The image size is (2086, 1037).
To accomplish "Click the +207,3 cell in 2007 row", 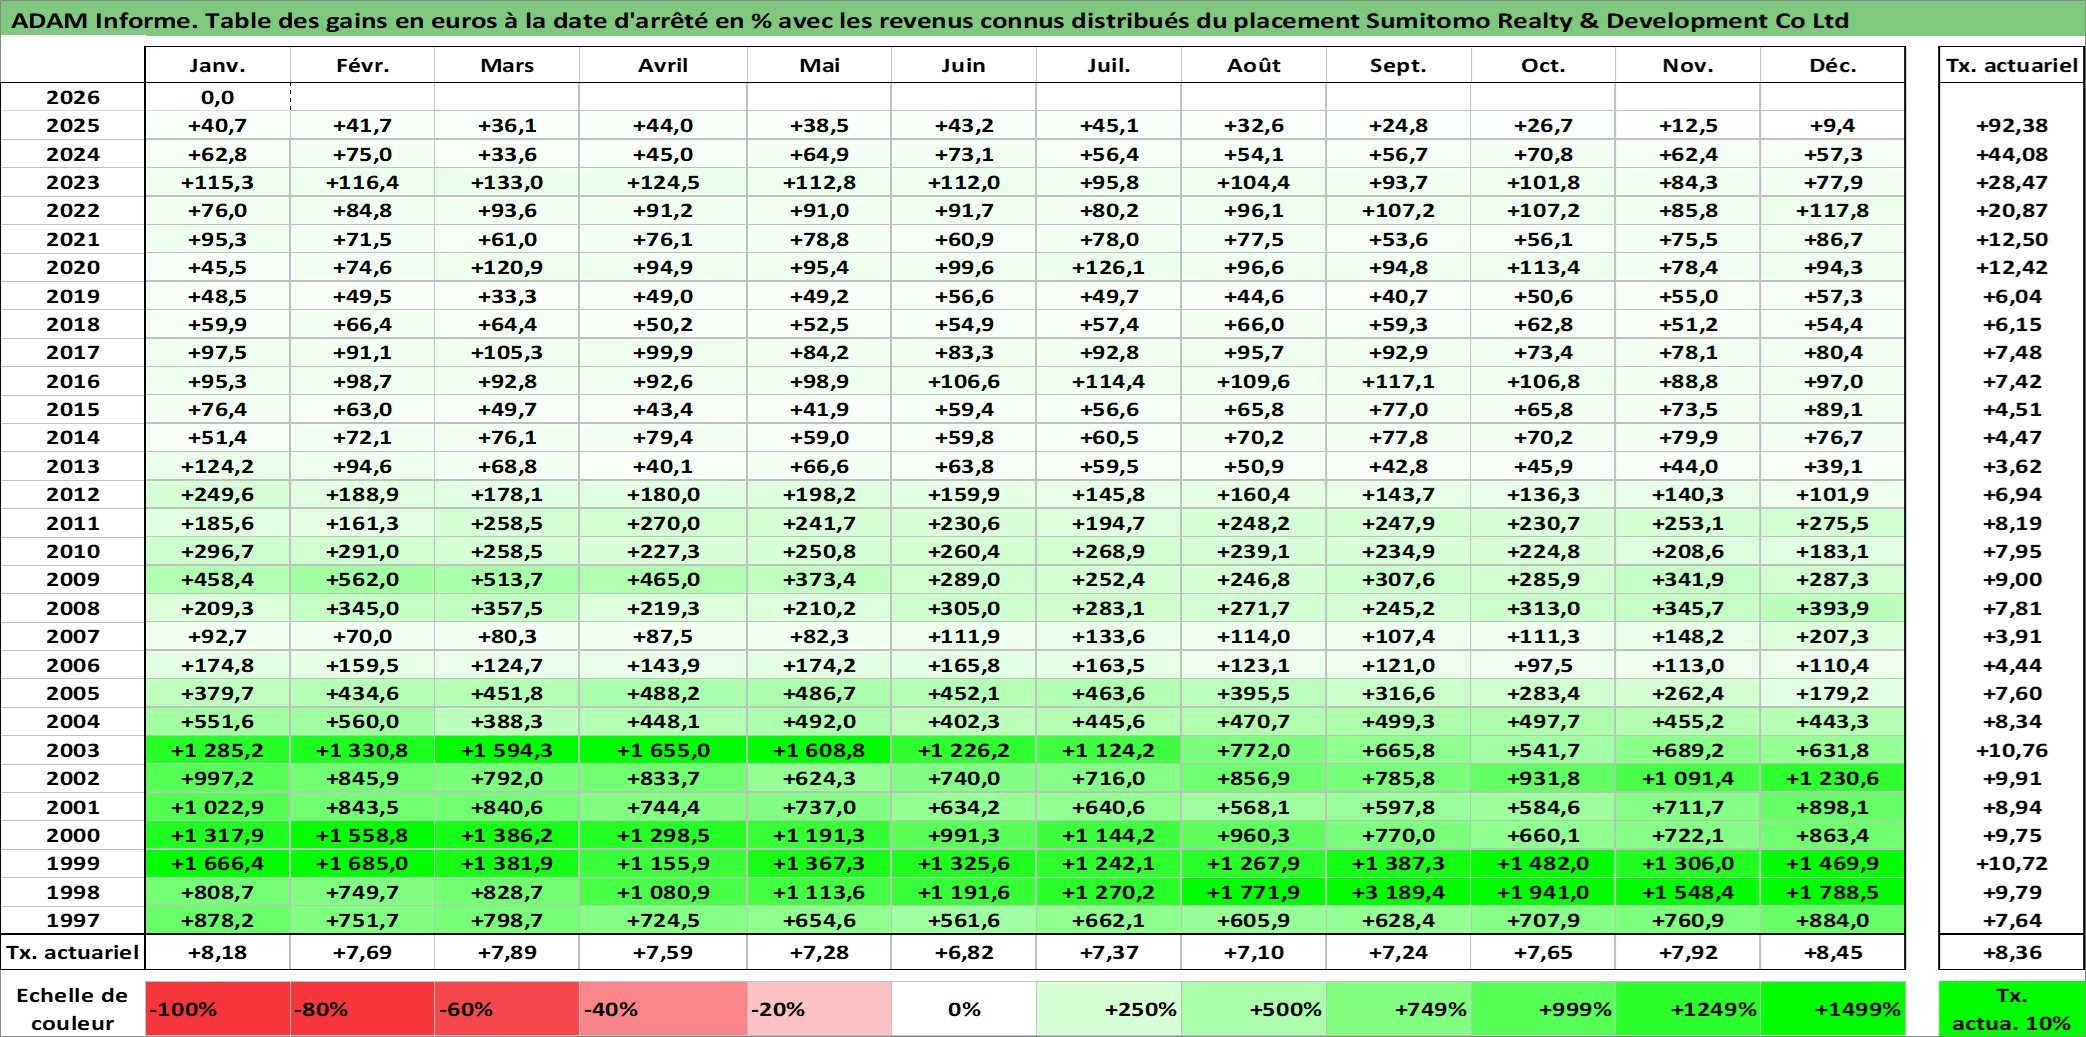I will pos(1833,636).
